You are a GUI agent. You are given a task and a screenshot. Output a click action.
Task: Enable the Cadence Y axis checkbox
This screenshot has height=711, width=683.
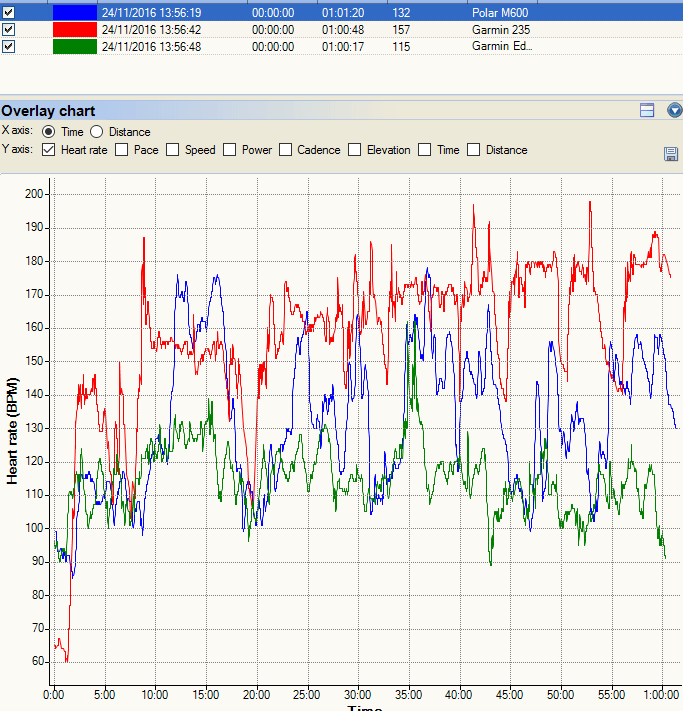click(285, 150)
